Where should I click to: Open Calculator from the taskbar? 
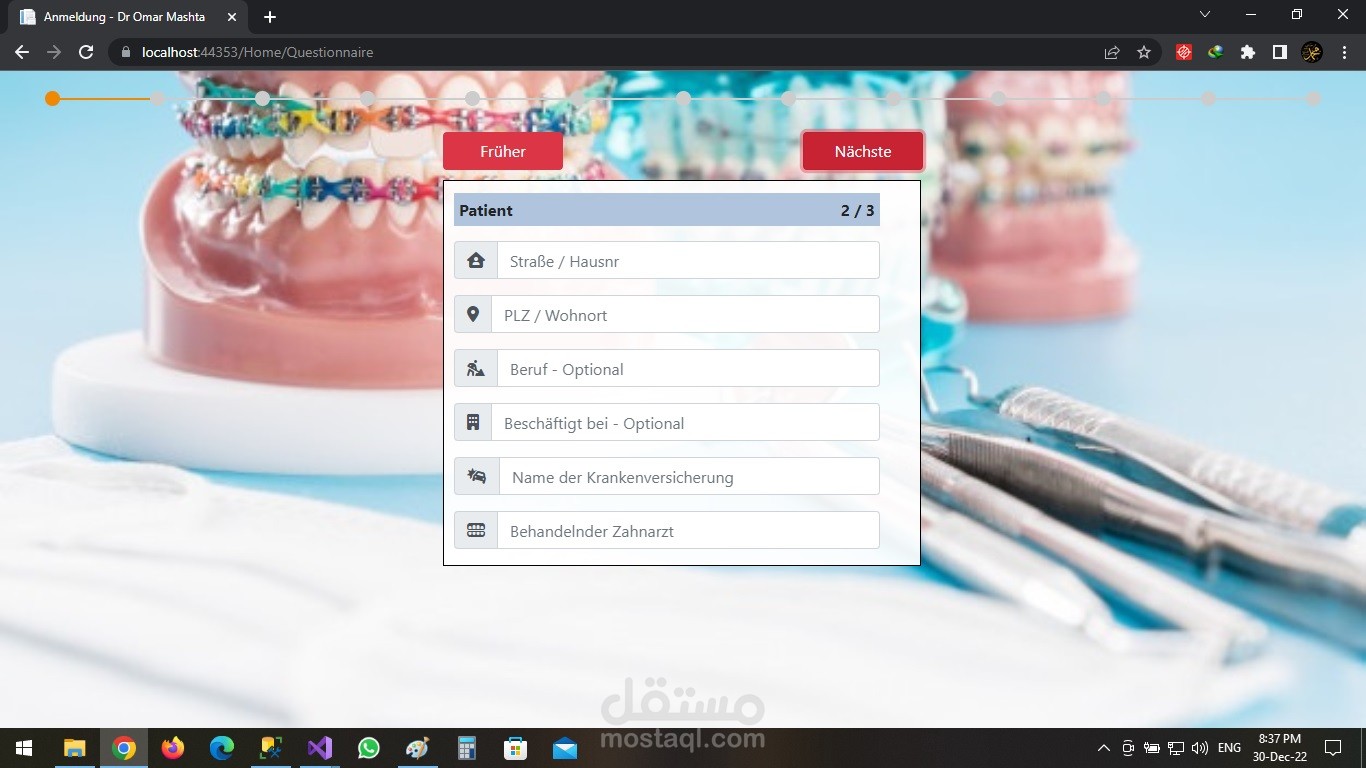pyautogui.click(x=466, y=748)
